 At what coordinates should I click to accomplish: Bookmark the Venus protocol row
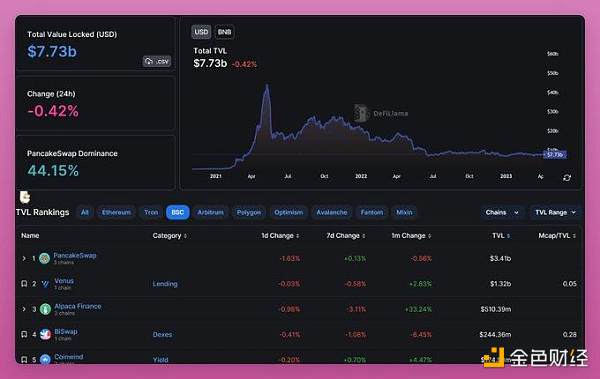point(24,284)
